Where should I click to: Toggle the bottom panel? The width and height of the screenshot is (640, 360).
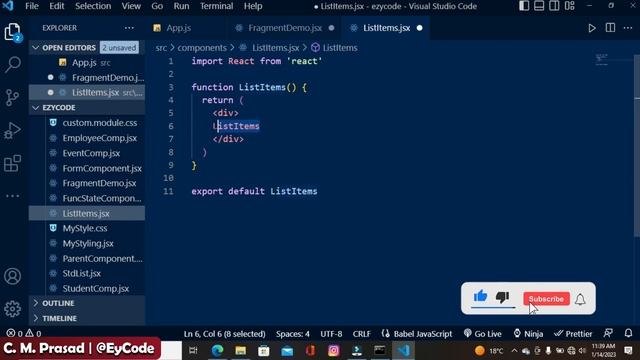point(539,6)
